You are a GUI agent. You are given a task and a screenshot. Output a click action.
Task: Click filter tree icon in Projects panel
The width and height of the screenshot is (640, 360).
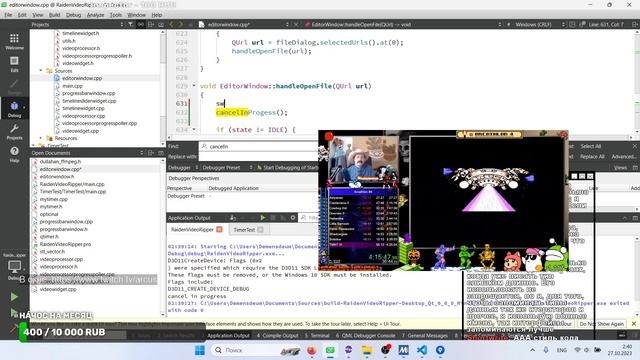tap(131, 24)
